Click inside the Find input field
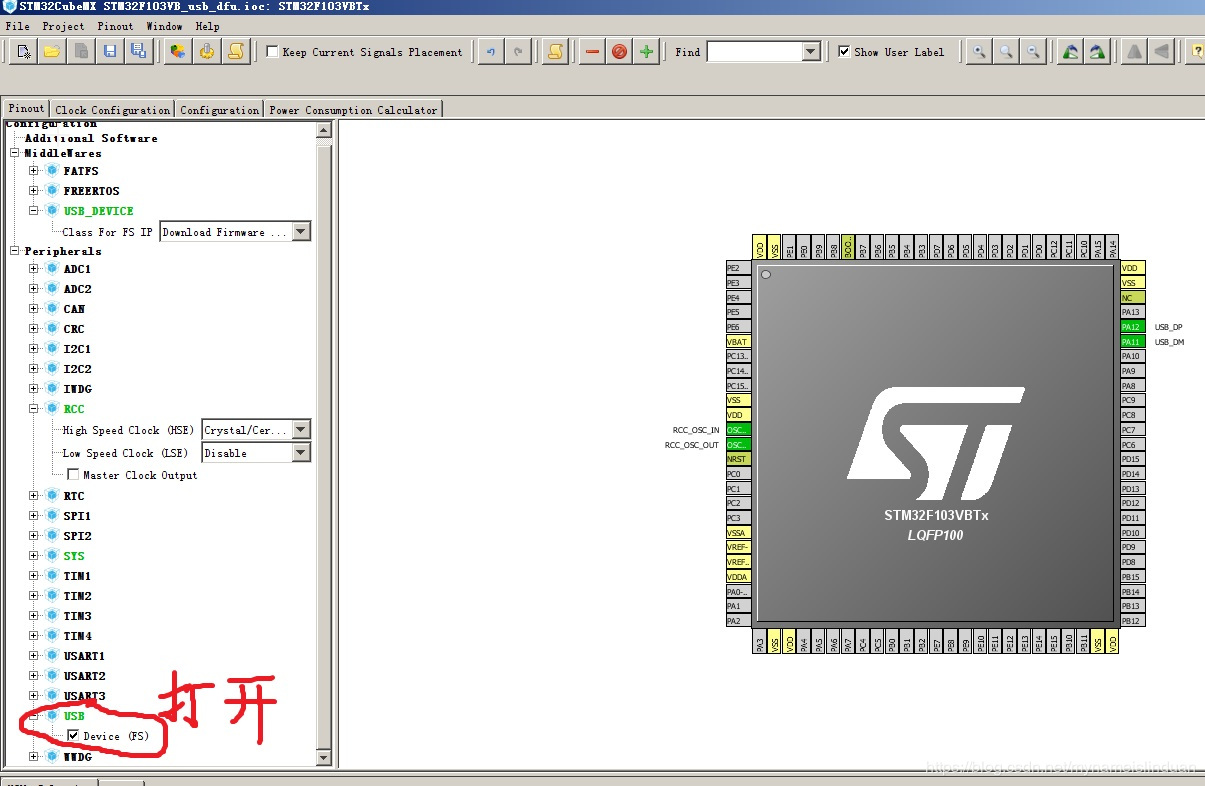The height and width of the screenshot is (786, 1205). click(754, 52)
